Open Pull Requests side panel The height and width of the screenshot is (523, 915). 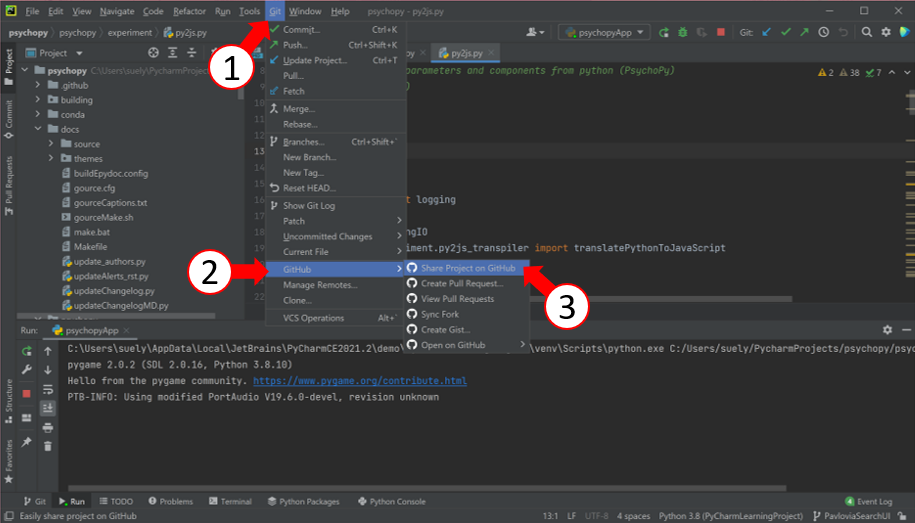(x=8, y=186)
